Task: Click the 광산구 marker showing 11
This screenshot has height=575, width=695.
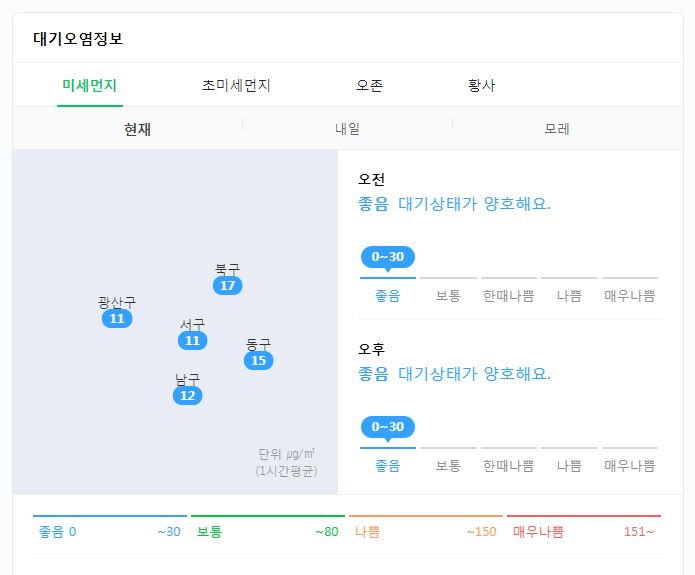Action: [x=117, y=318]
